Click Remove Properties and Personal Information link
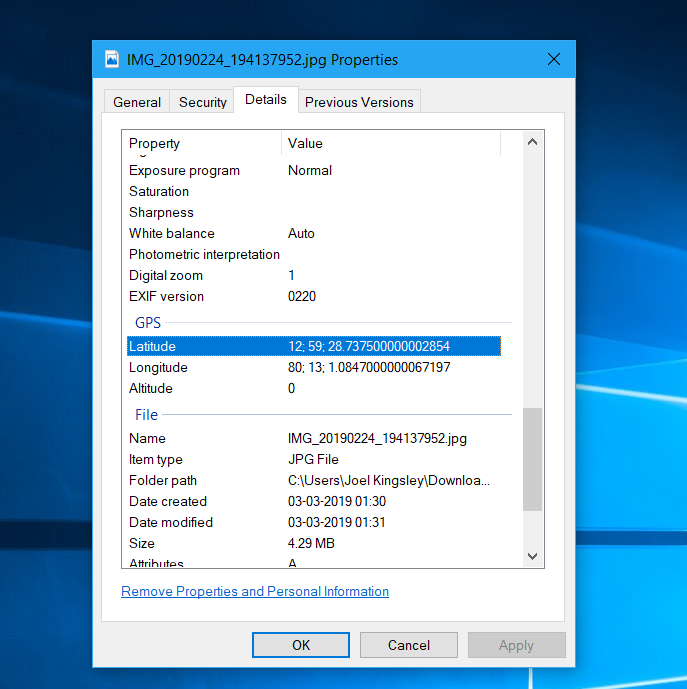The height and width of the screenshot is (689, 687). point(255,591)
